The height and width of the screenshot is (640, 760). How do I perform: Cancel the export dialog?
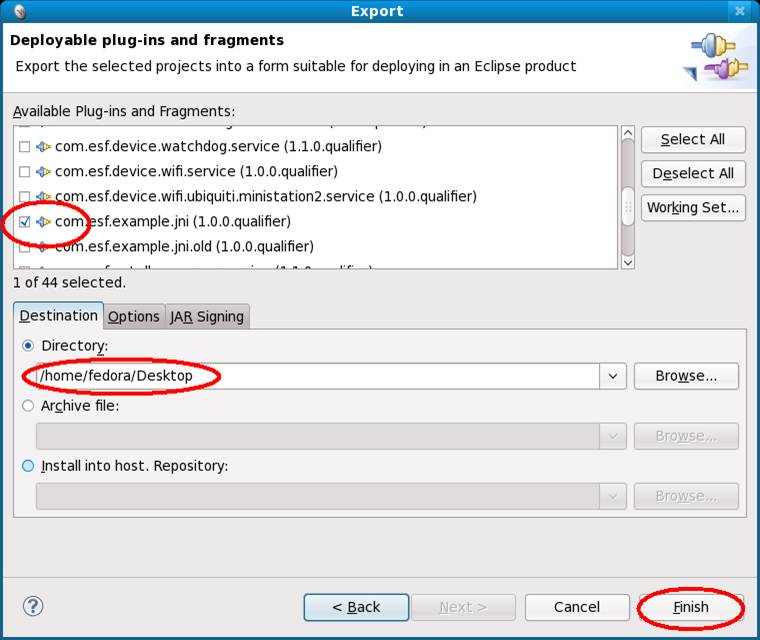[577, 608]
